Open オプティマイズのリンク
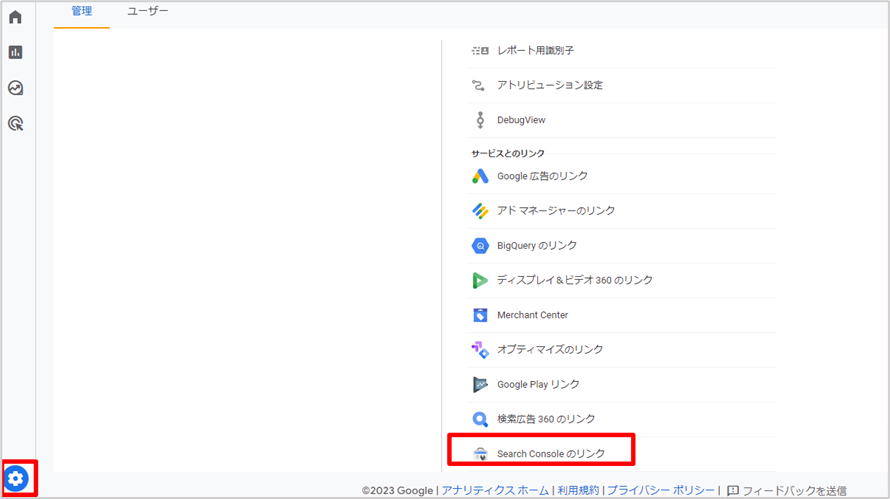The height and width of the screenshot is (499, 890). pyautogui.click(x=550, y=349)
